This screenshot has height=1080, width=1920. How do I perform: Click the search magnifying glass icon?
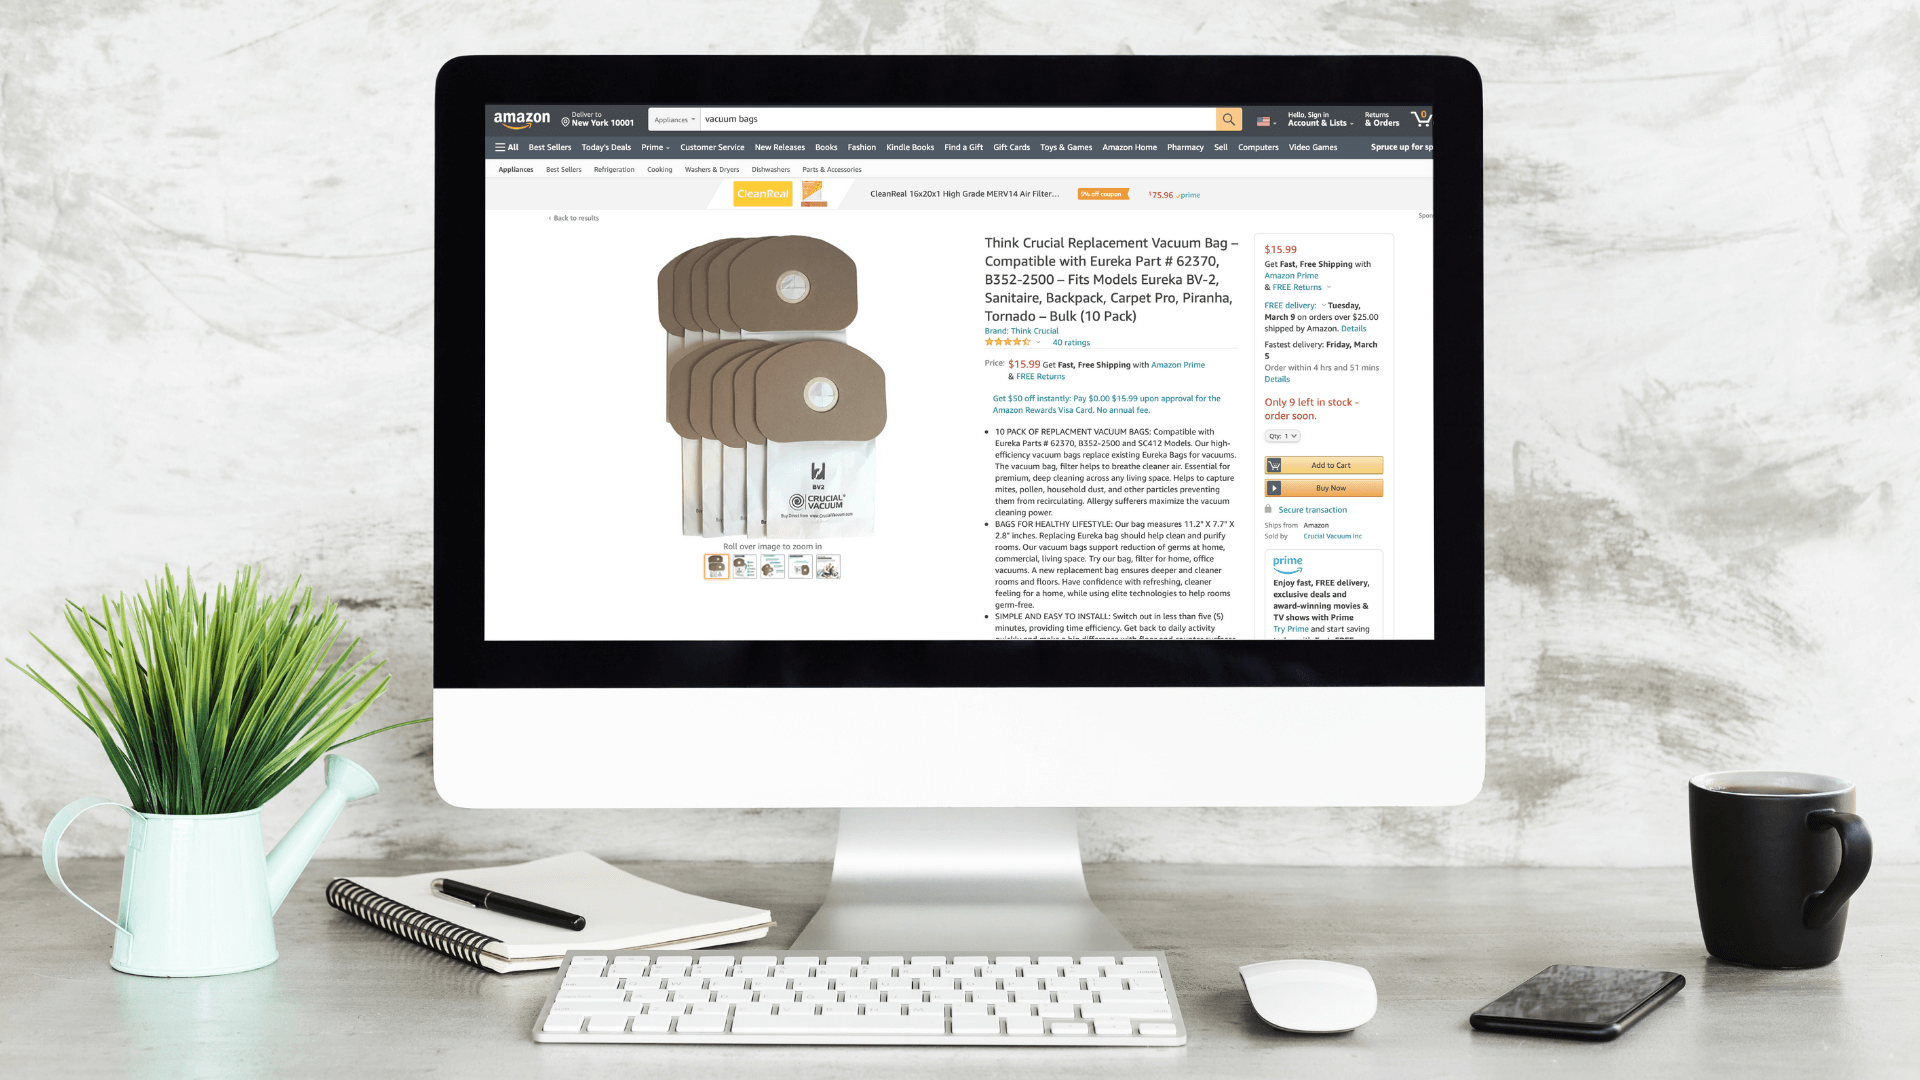[x=1228, y=119]
